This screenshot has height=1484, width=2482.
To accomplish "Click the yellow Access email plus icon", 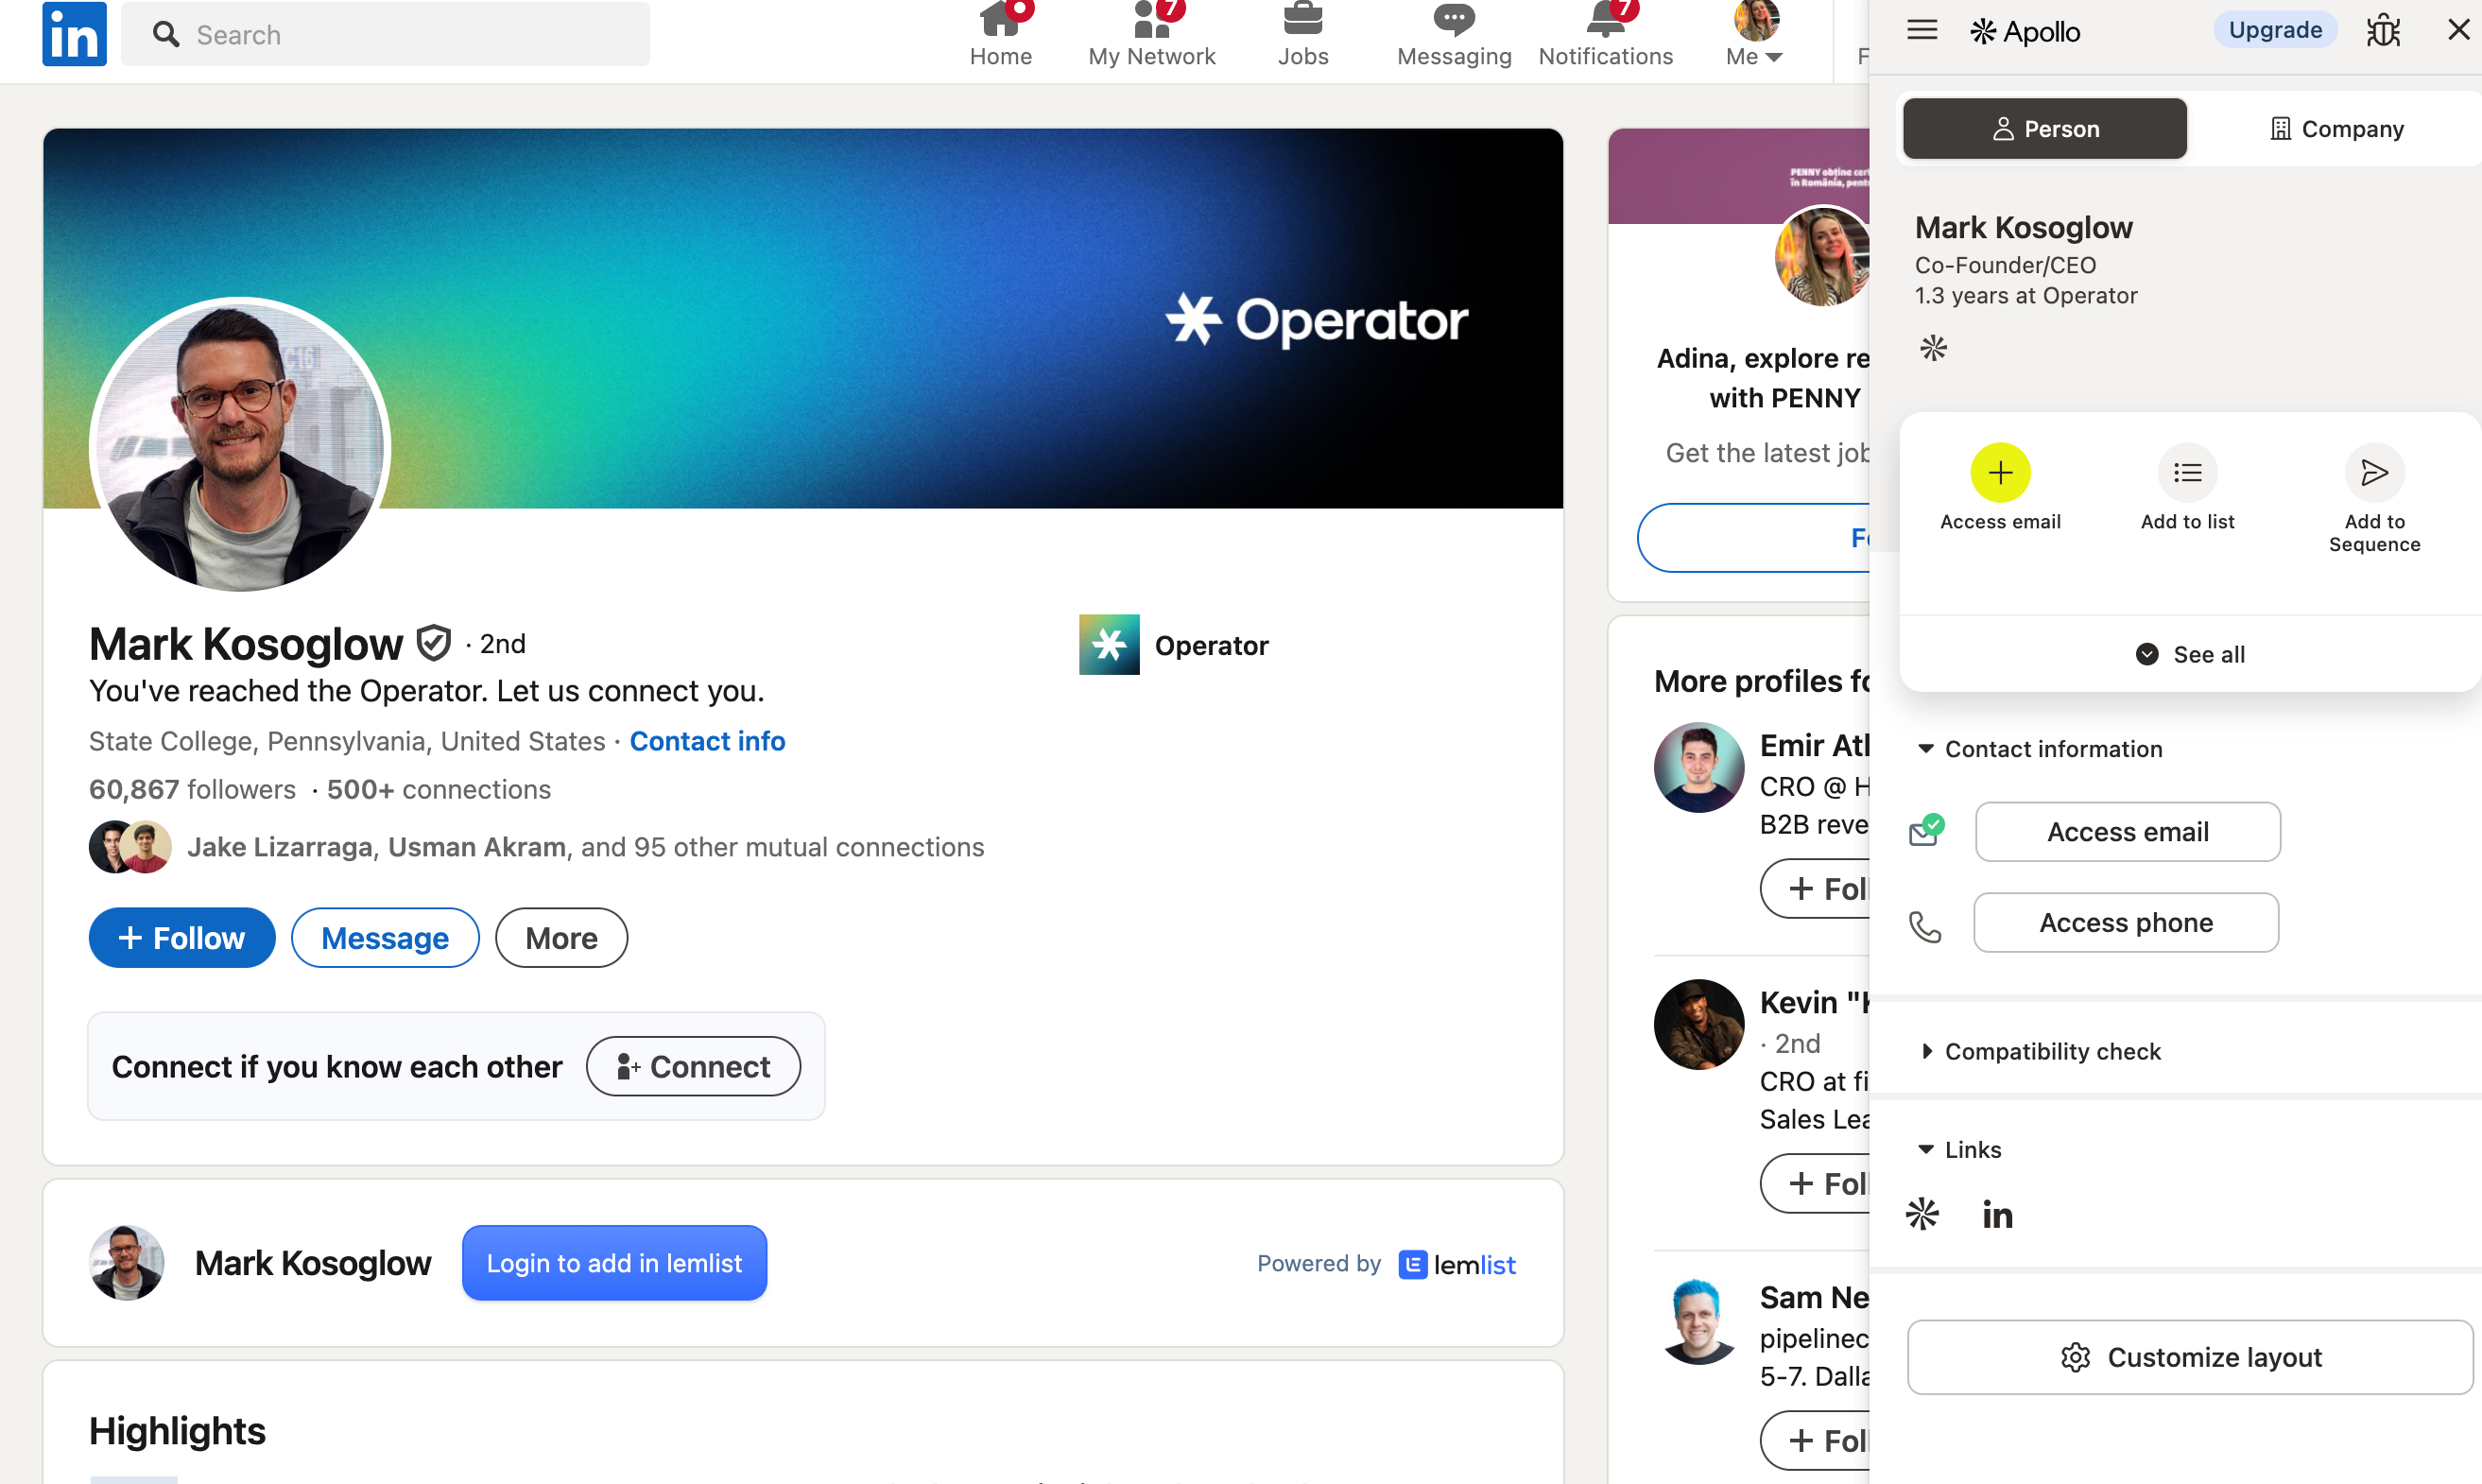I will pyautogui.click(x=2000, y=472).
